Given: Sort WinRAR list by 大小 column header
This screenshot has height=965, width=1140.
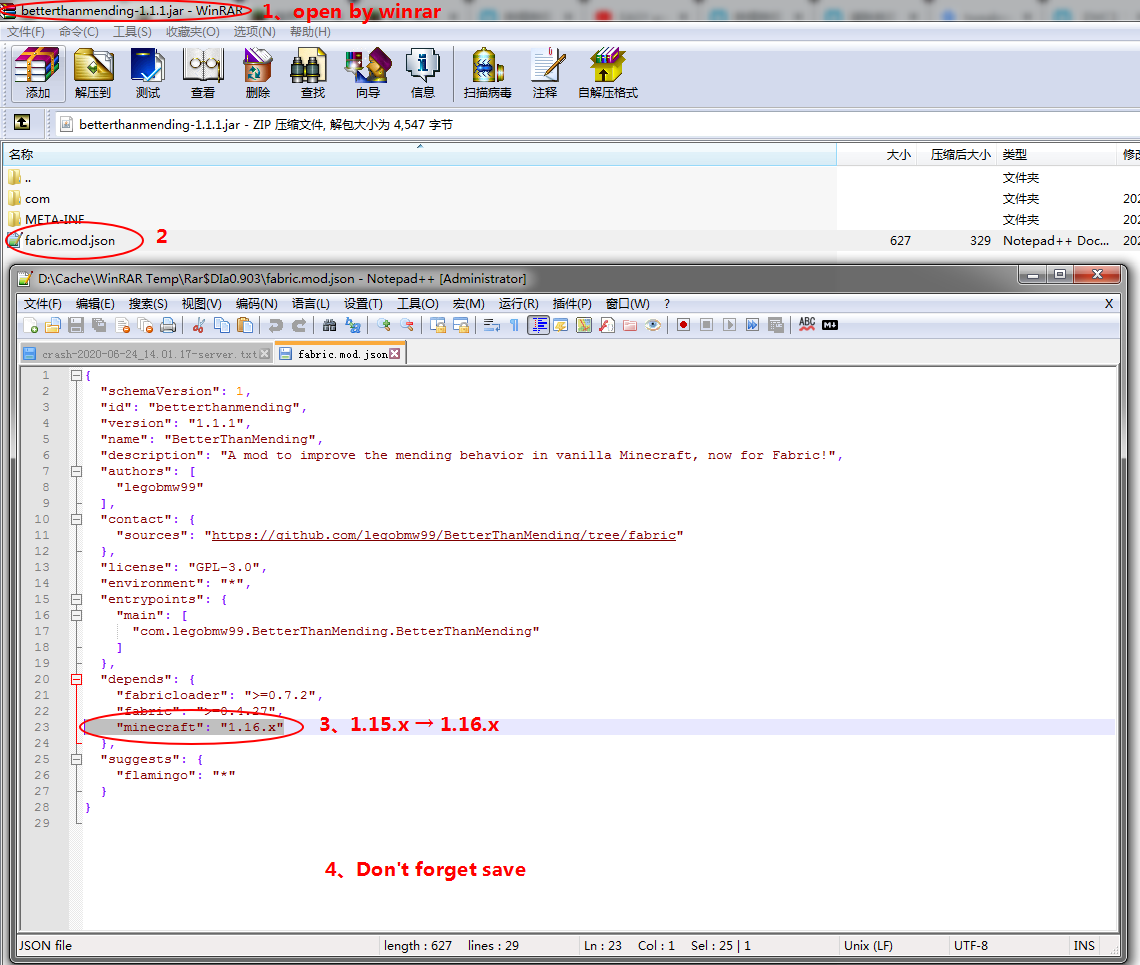Looking at the screenshot, I should click(876, 154).
